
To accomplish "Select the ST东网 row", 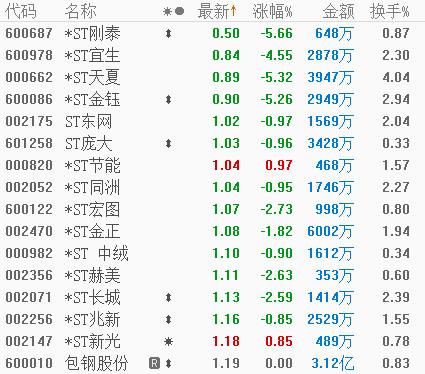I will [212, 121].
